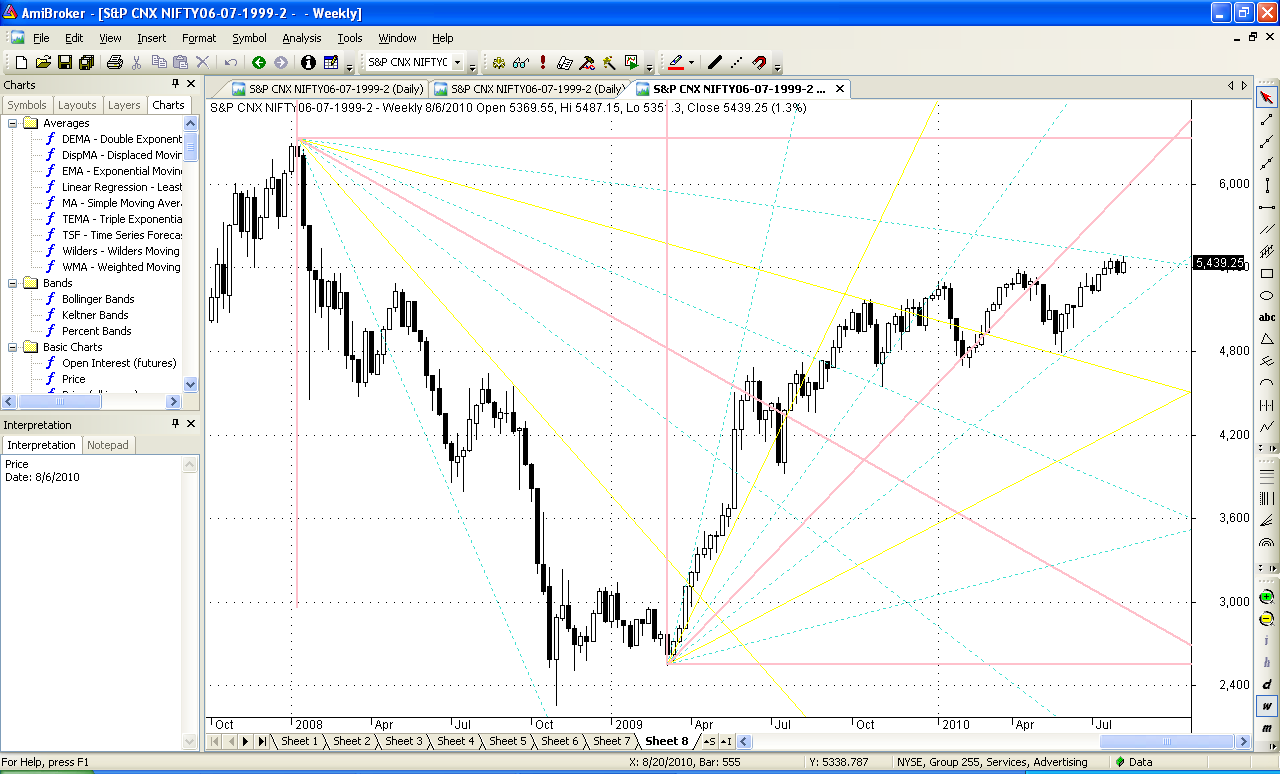Click the solid line style icon

(715, 62)
